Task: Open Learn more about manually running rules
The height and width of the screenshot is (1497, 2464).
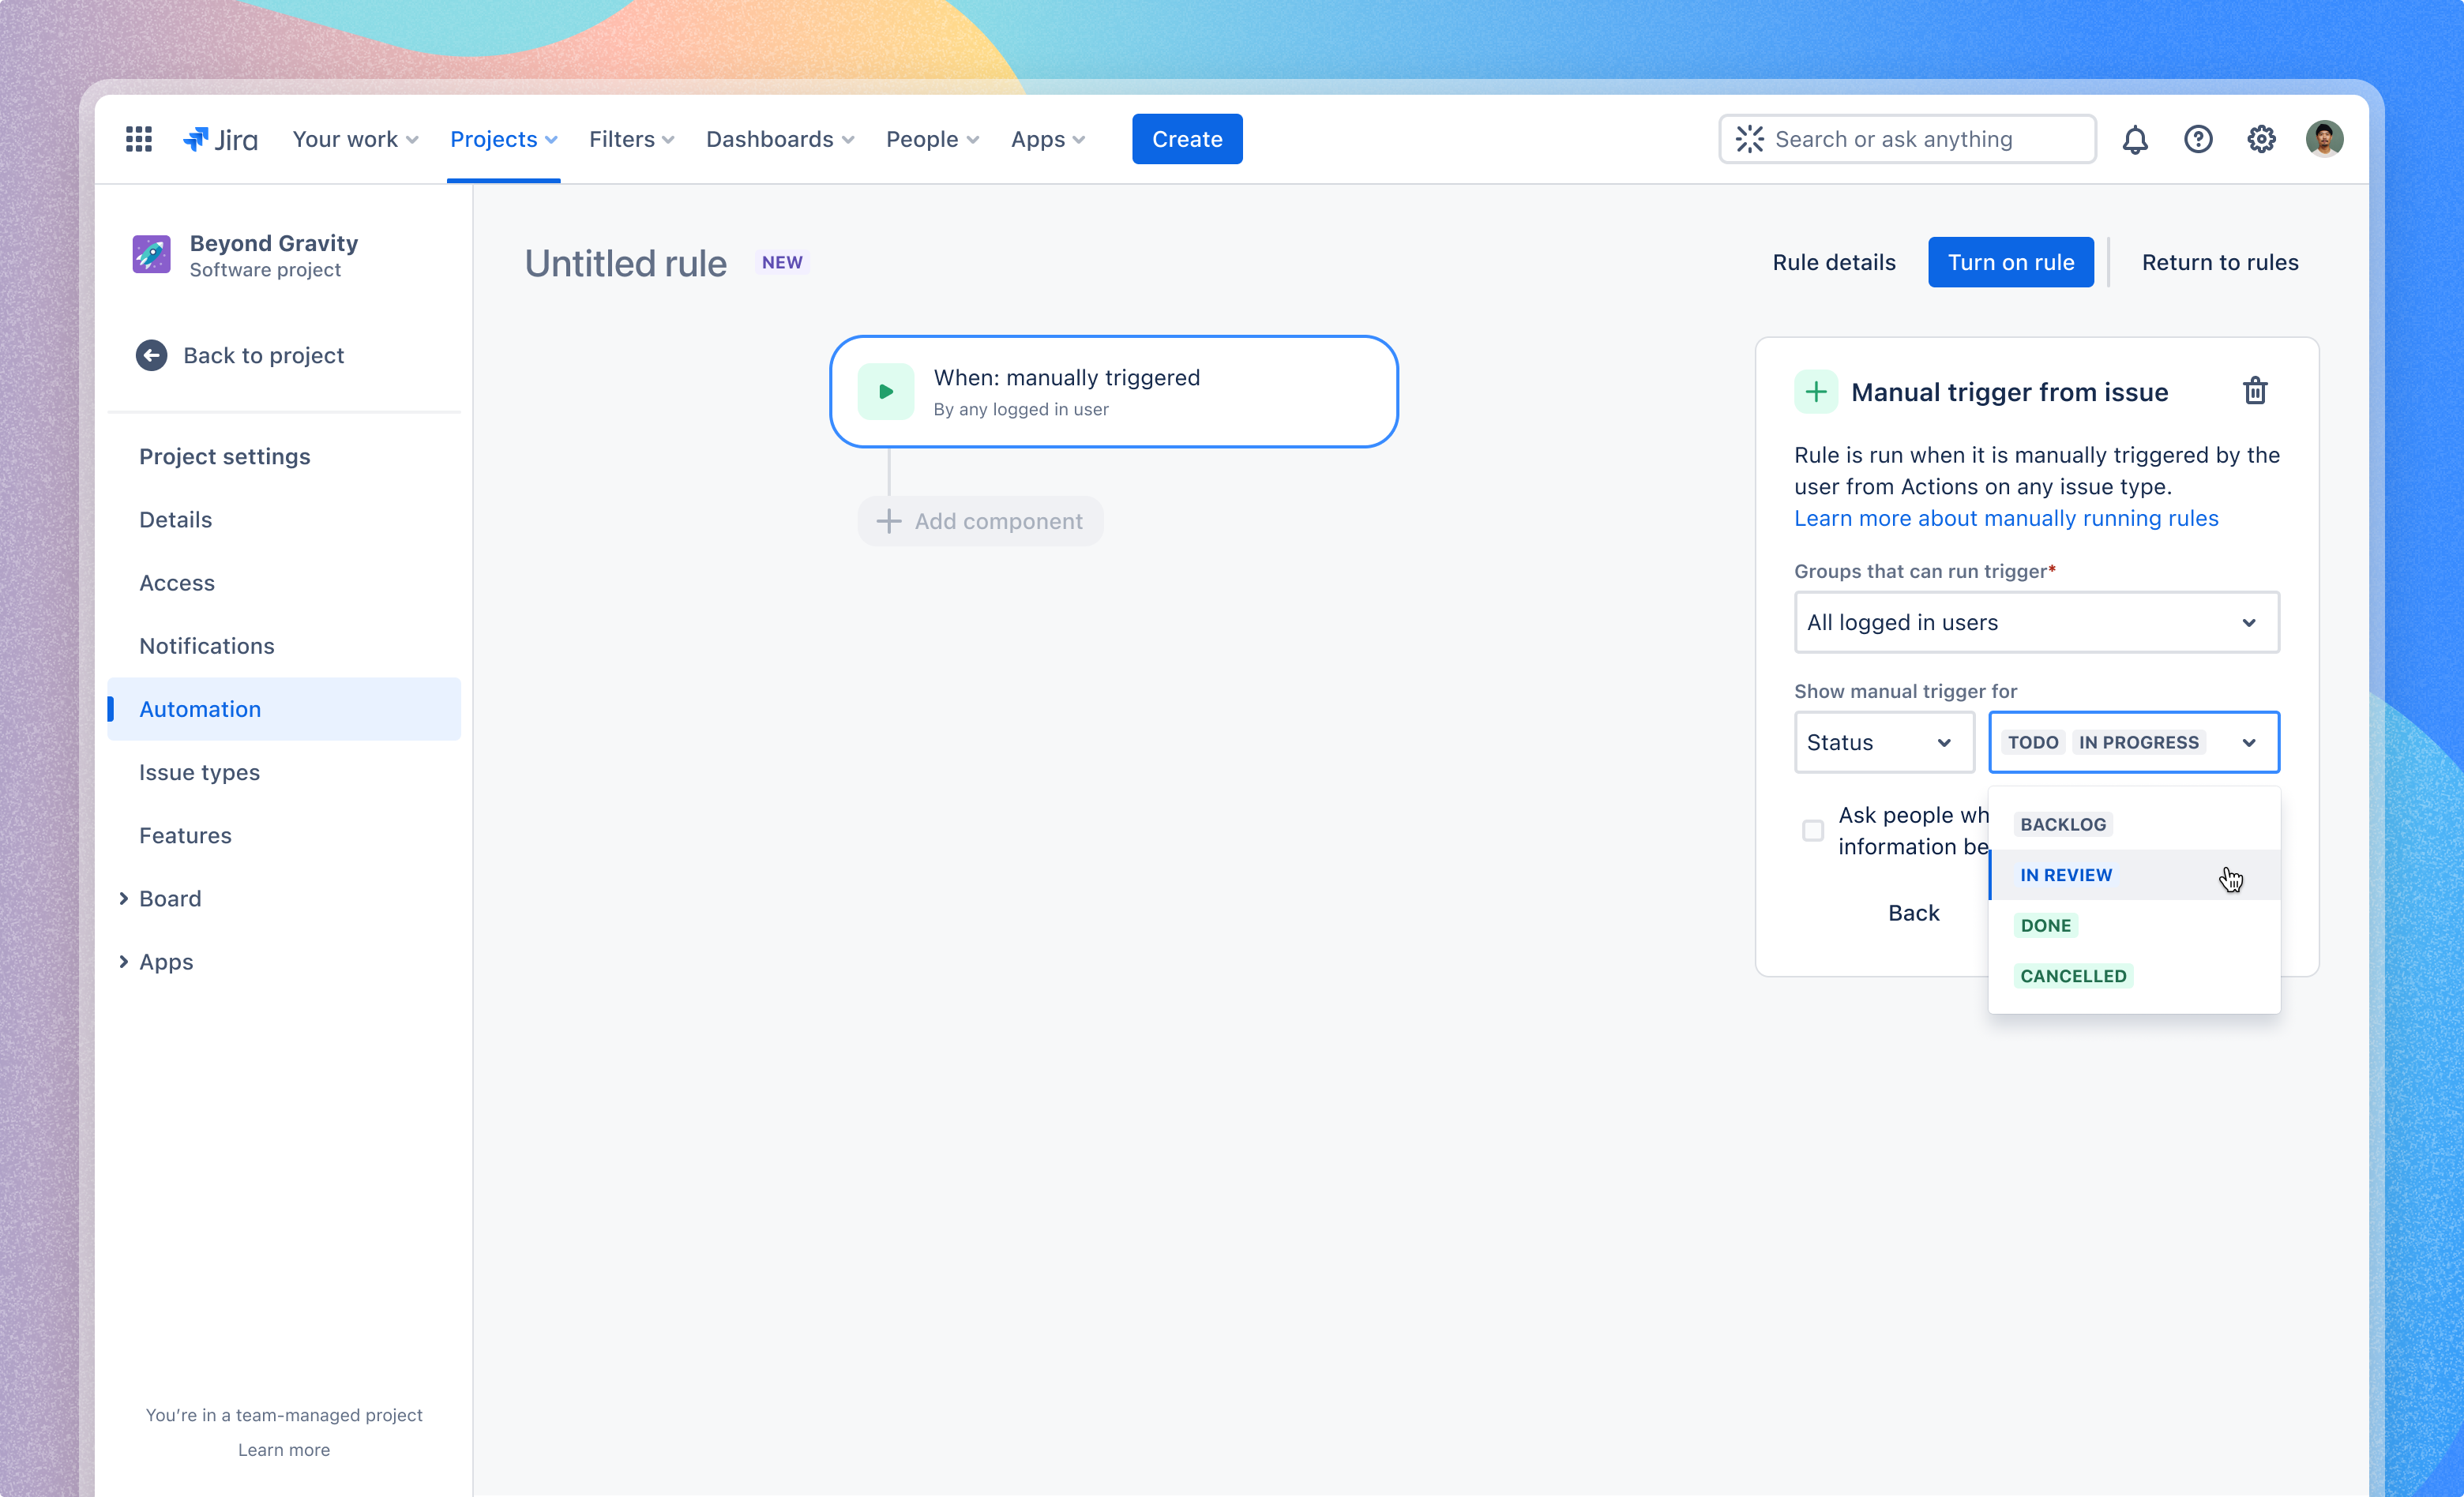Action: 2006,518
